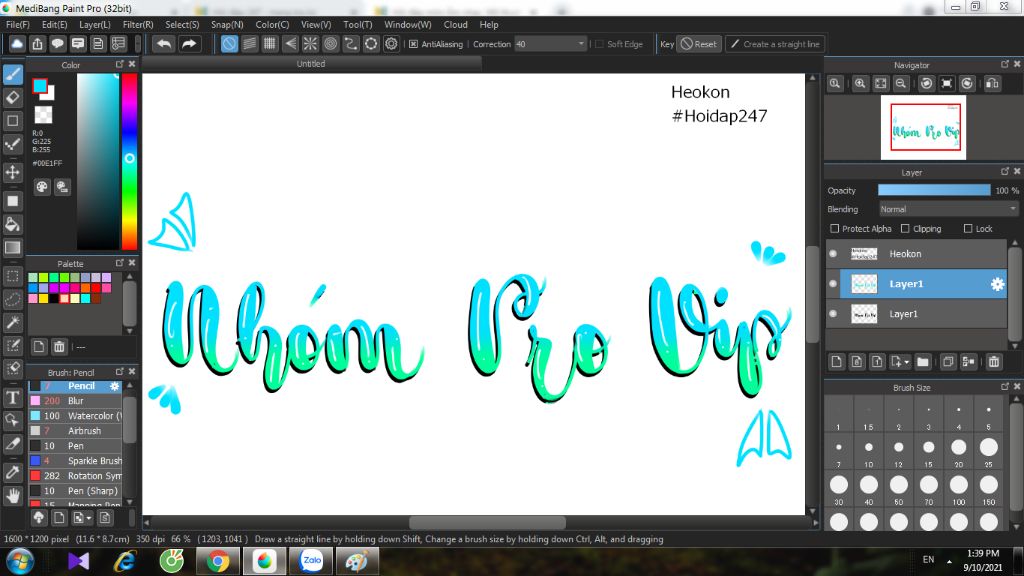Open the Select menu
This screenshot has width=1024, height=576.
point(182,24)
